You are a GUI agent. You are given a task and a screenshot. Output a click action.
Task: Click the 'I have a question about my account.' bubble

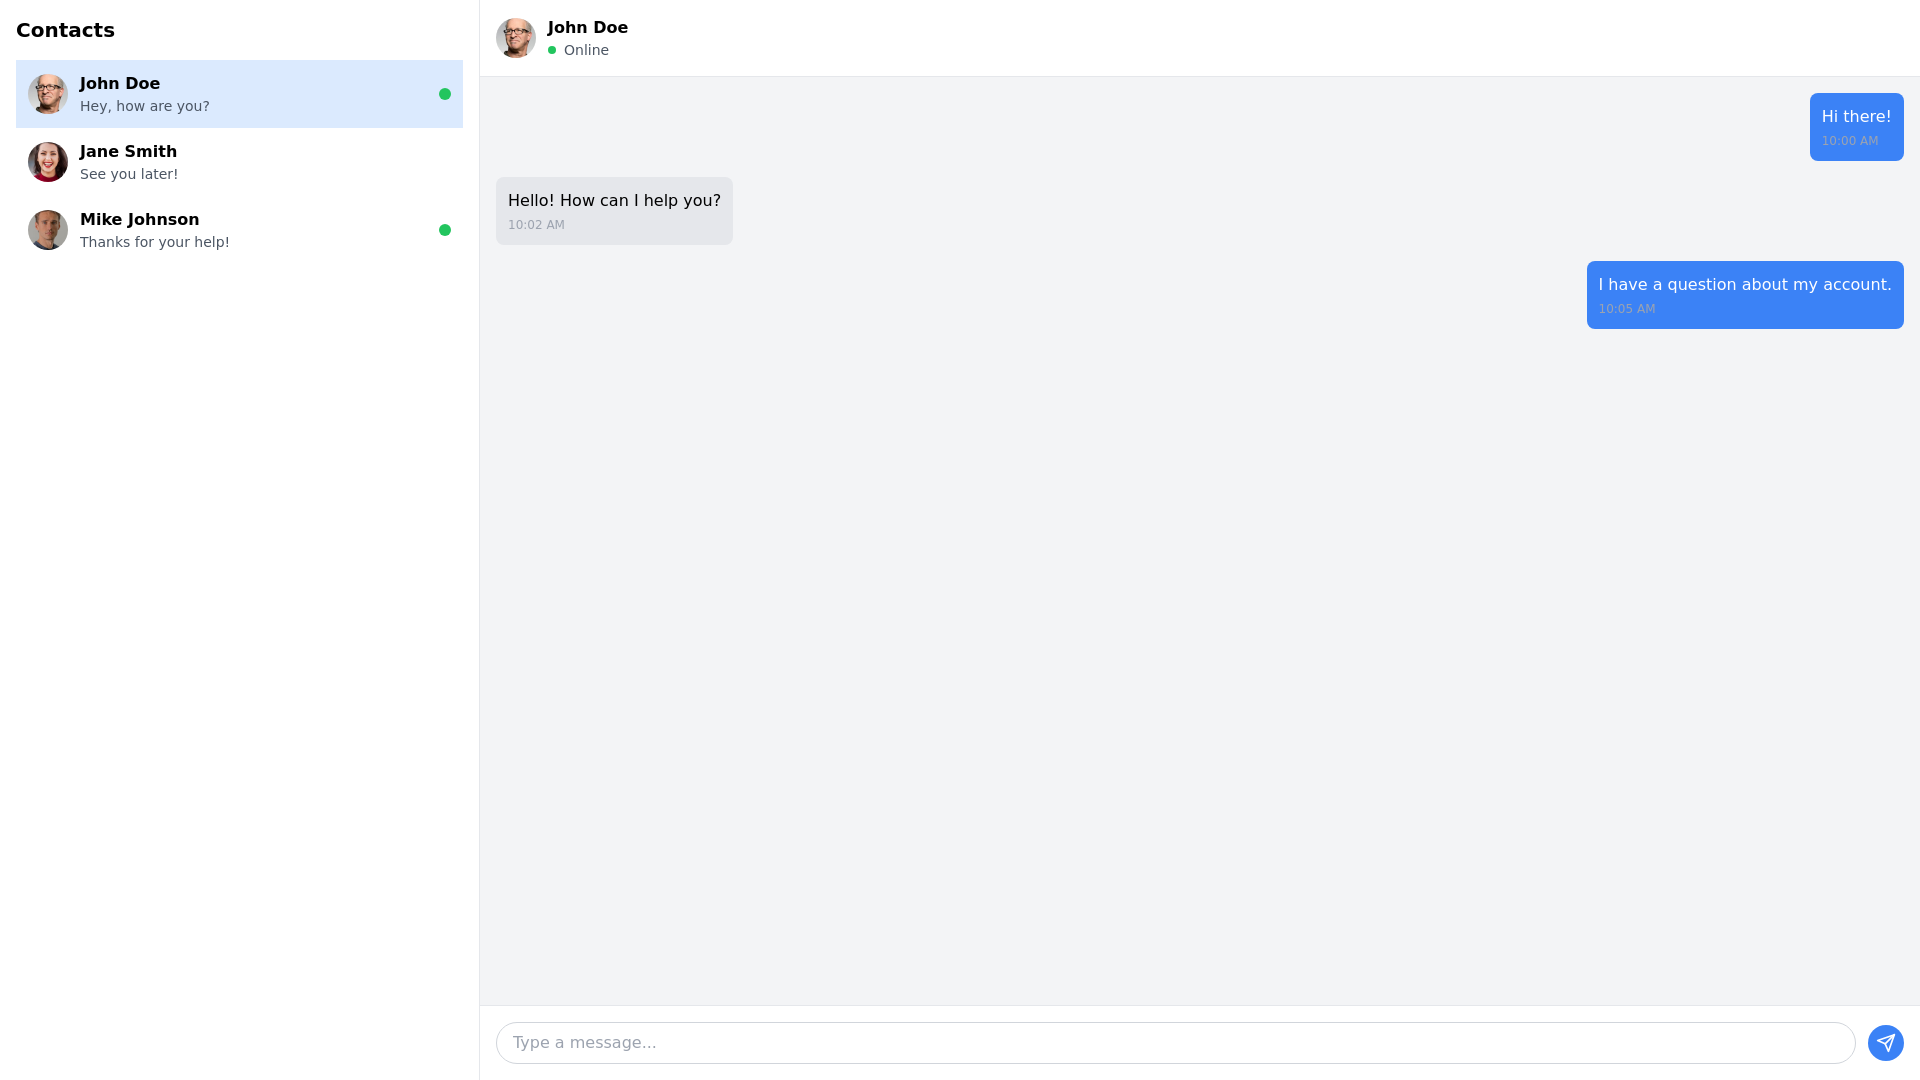point(1745,295)
